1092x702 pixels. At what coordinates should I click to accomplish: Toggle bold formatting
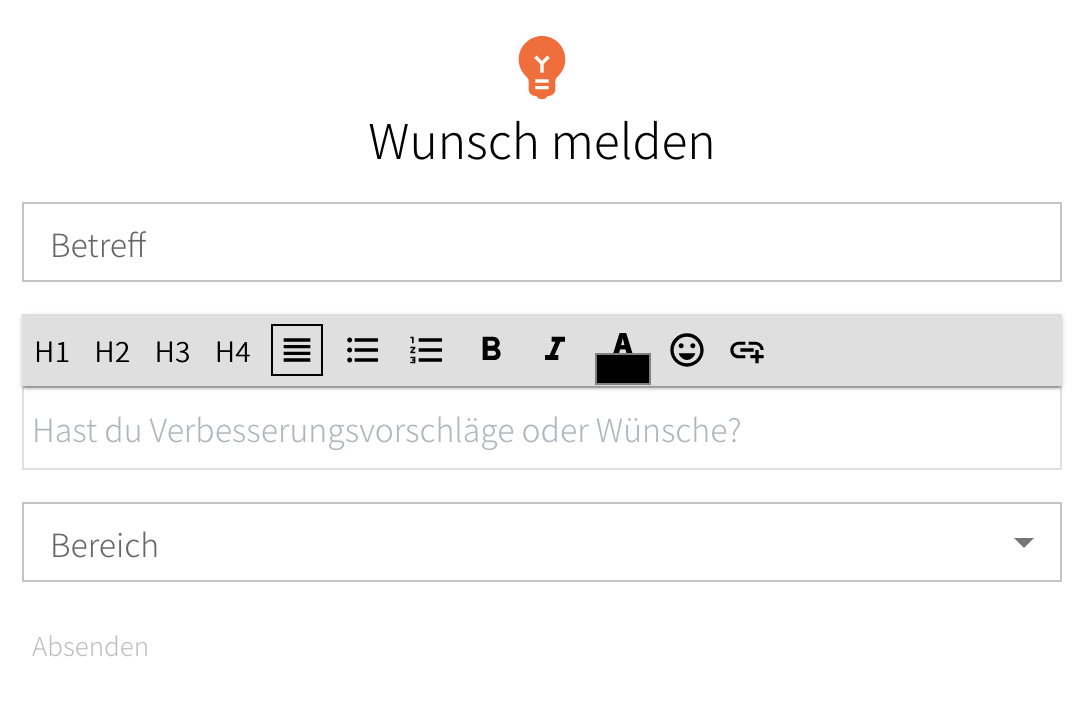[491, 349]
